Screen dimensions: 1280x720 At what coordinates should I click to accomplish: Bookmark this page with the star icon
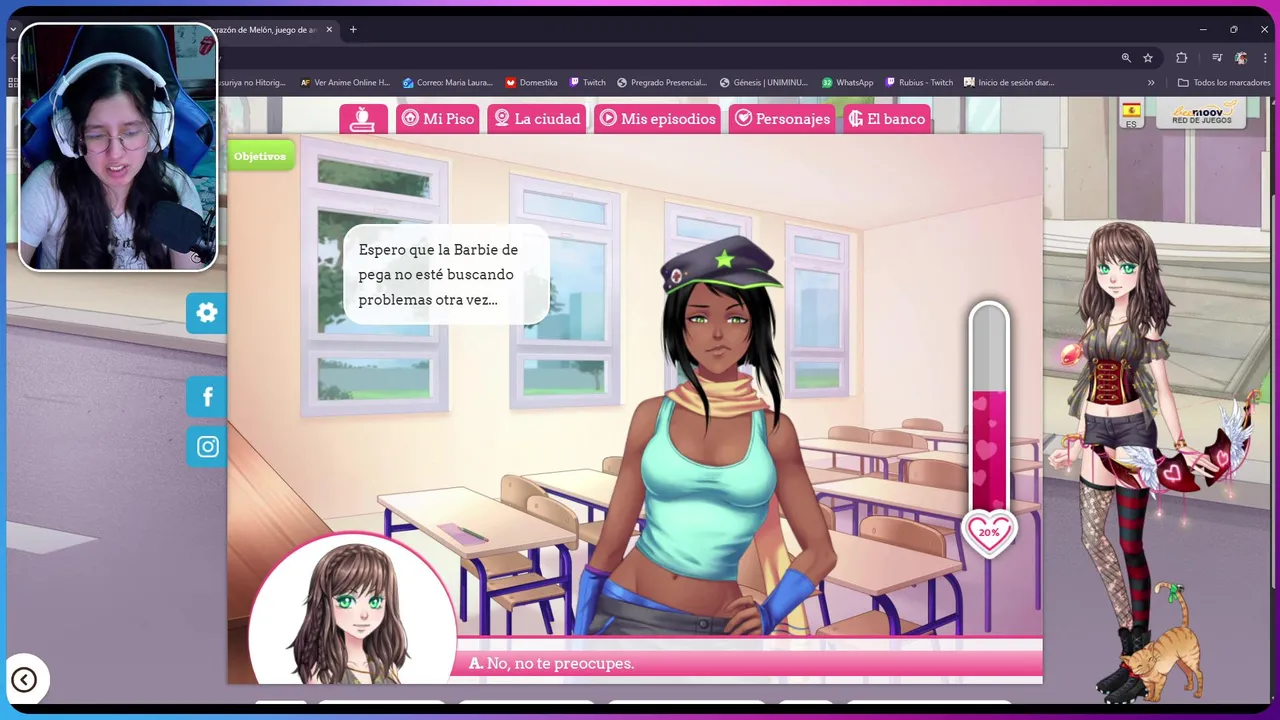click(x=1148, y=58)
